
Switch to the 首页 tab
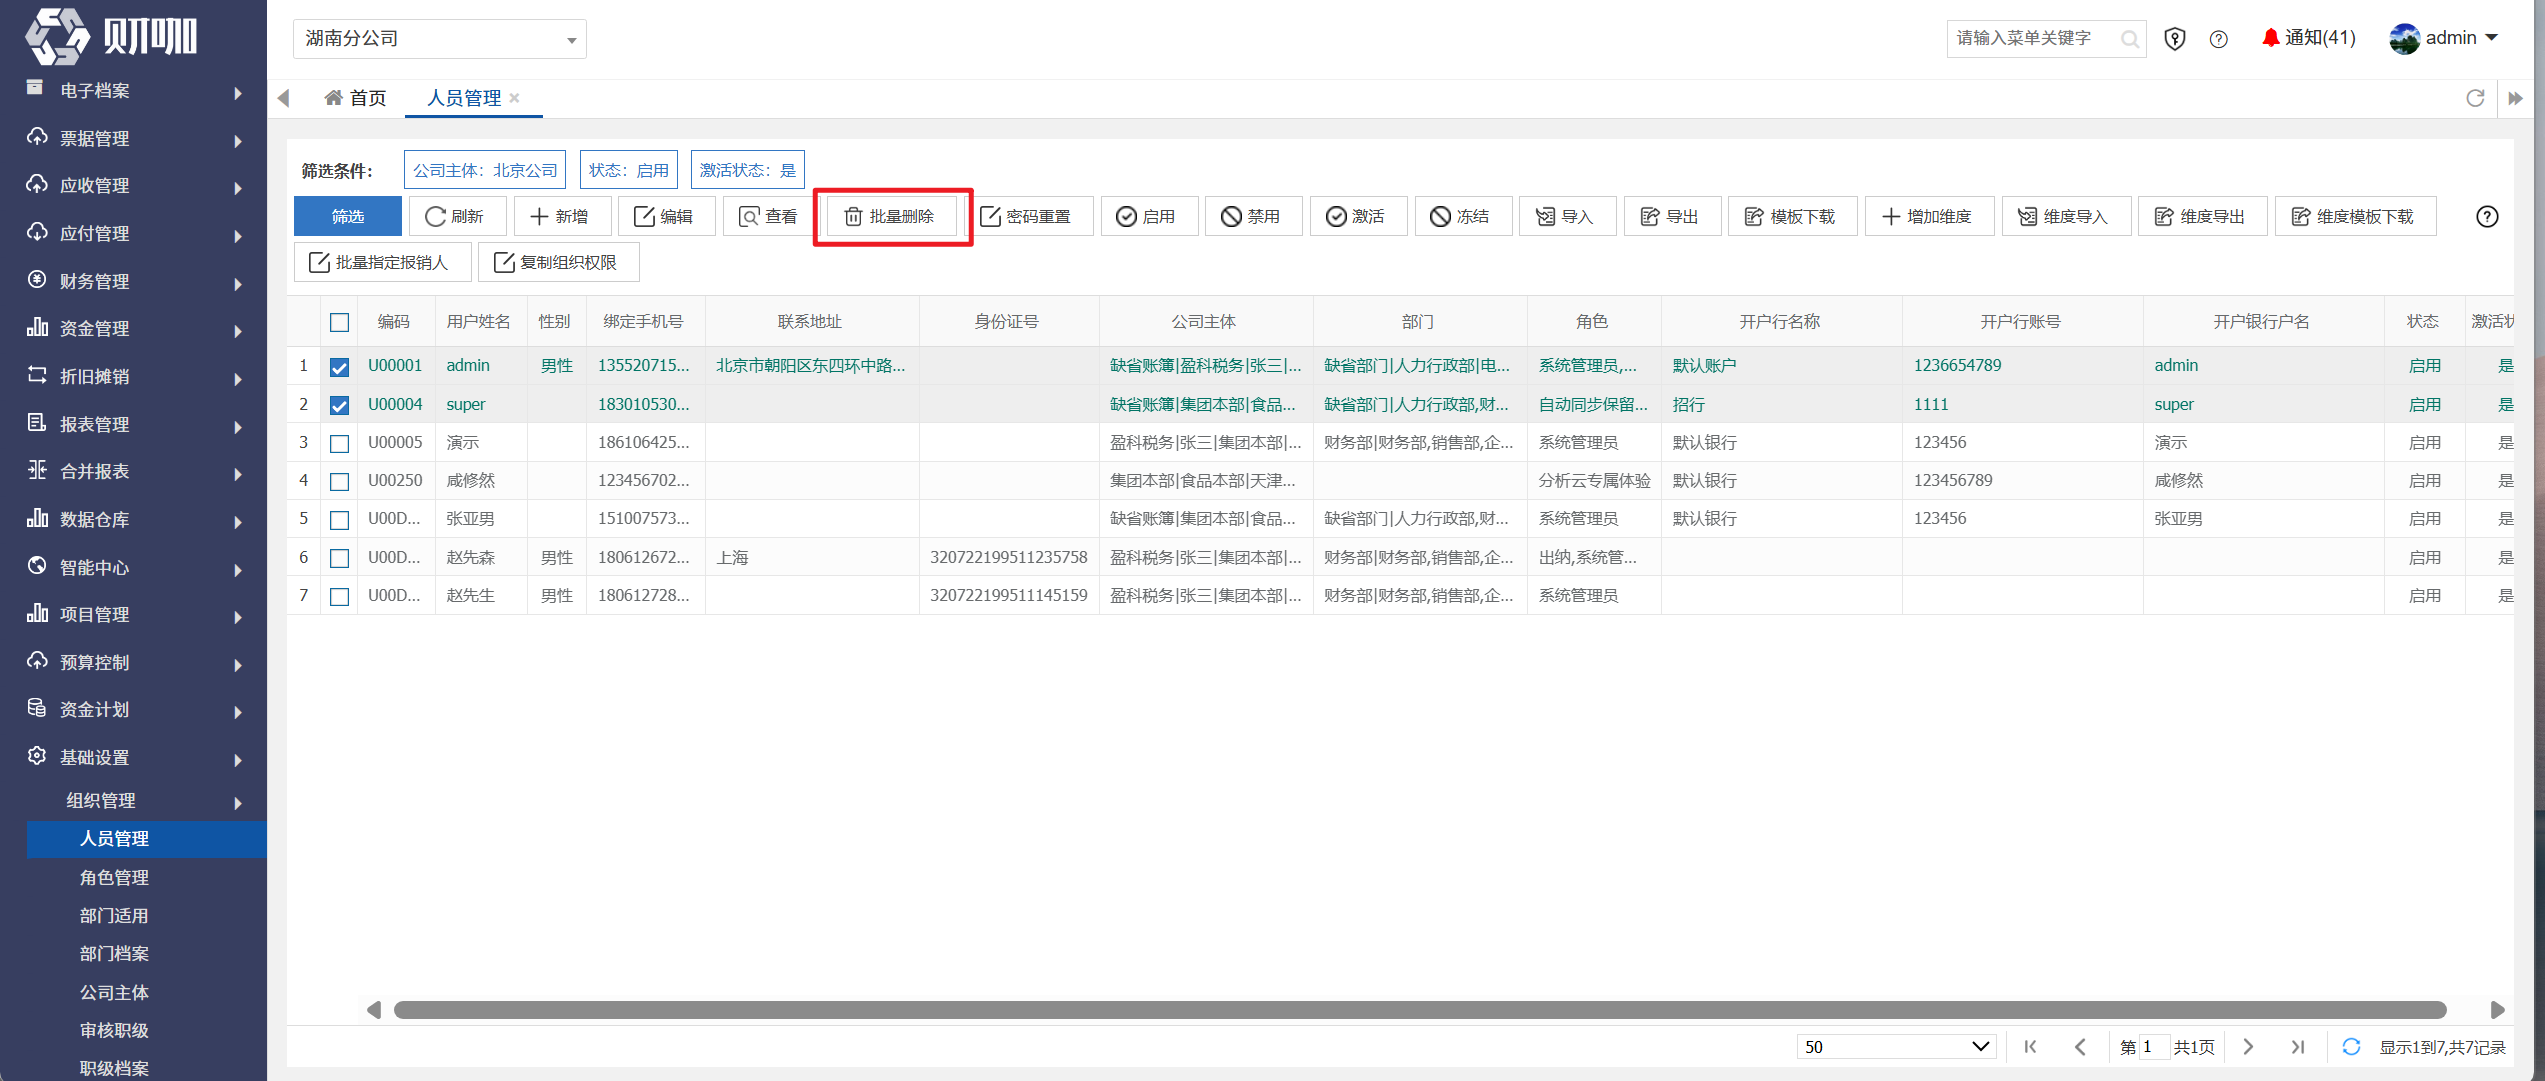pyautogui.click(x=356, y=98)
